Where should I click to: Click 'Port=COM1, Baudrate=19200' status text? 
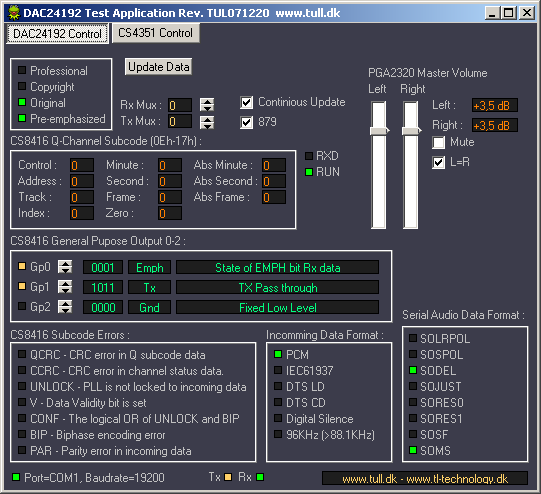94,478
